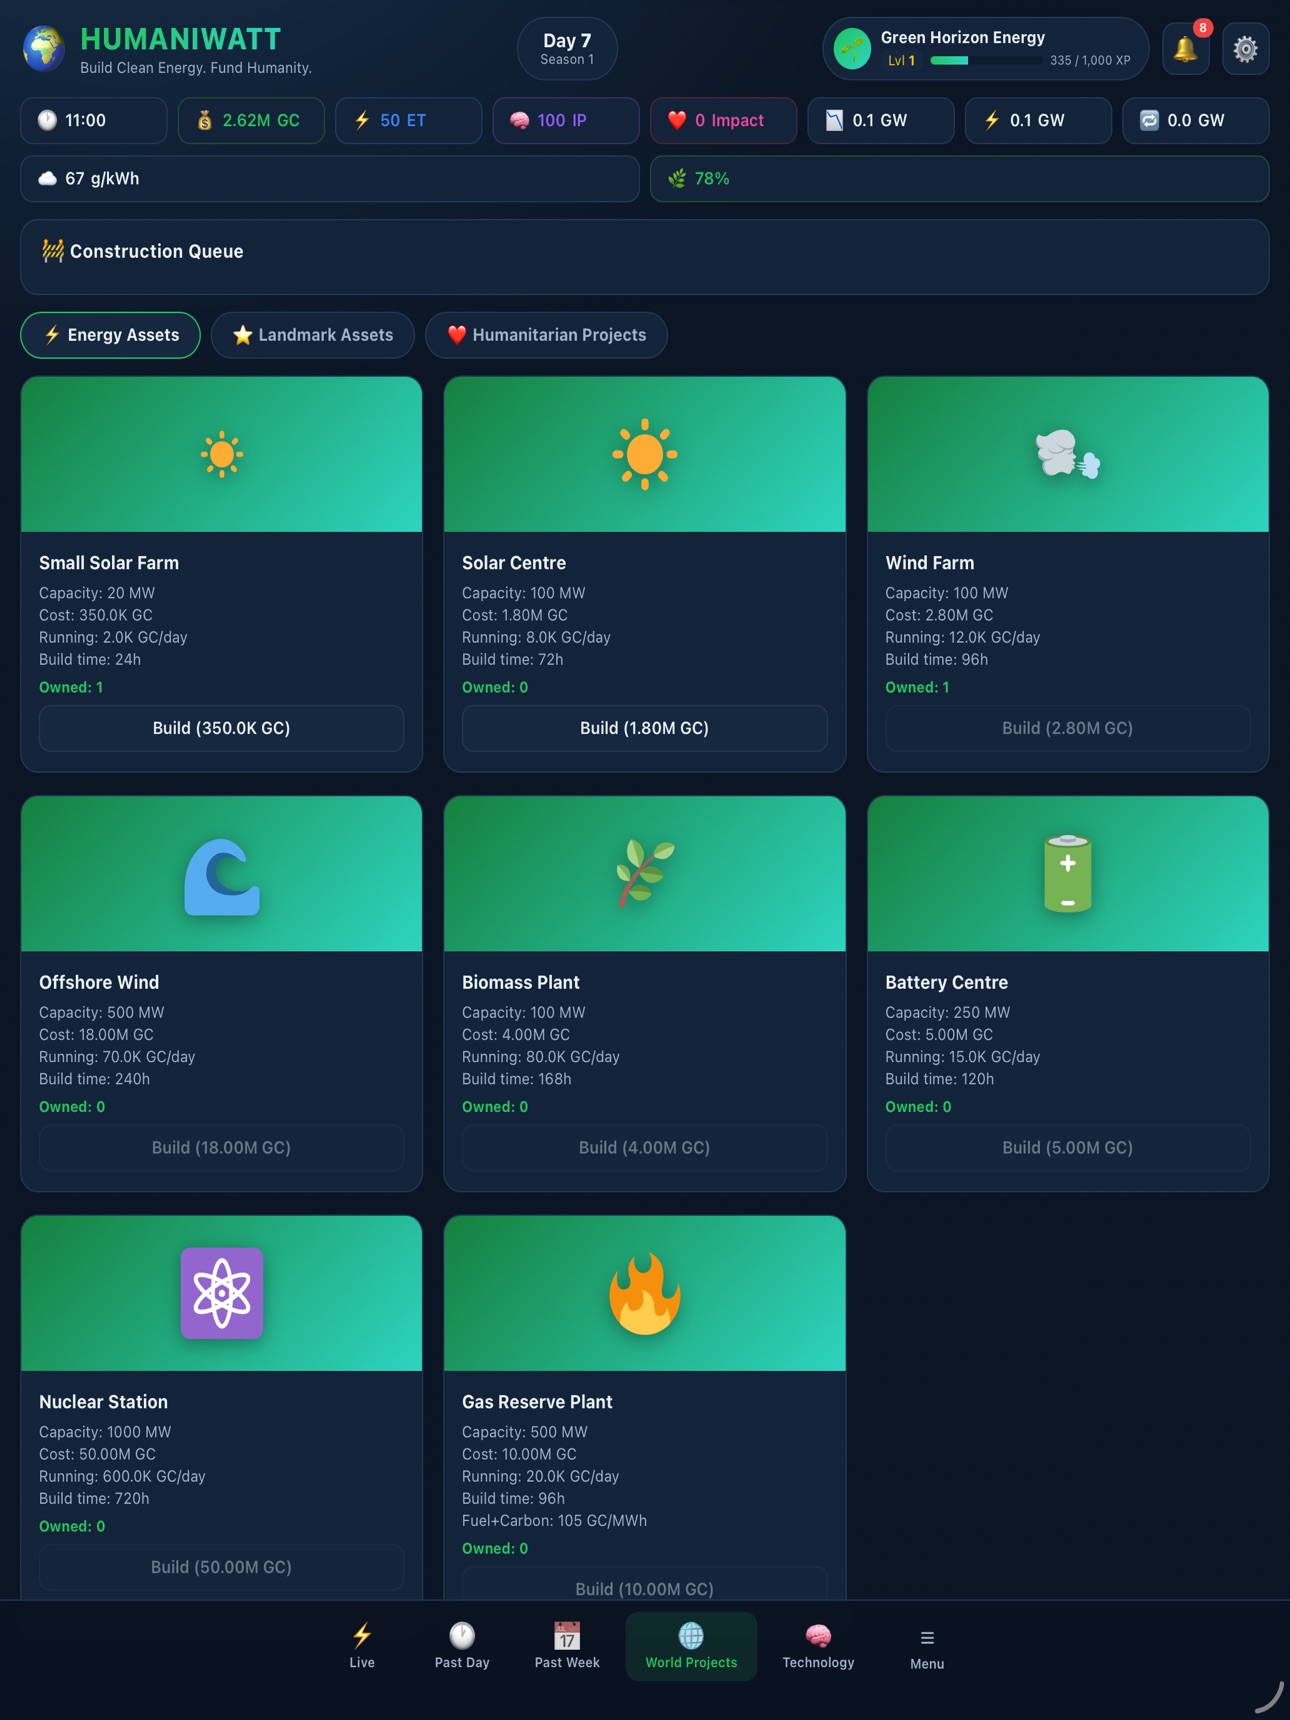
Task: Open the hamburger Menu
Action: (927, 1646)
